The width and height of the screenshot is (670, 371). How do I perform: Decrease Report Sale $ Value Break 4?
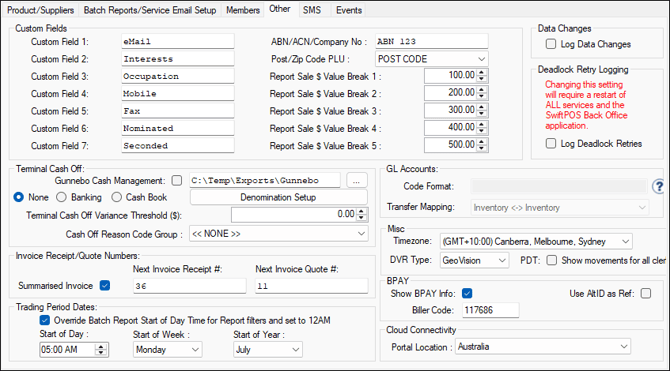(x=482, y=131)
